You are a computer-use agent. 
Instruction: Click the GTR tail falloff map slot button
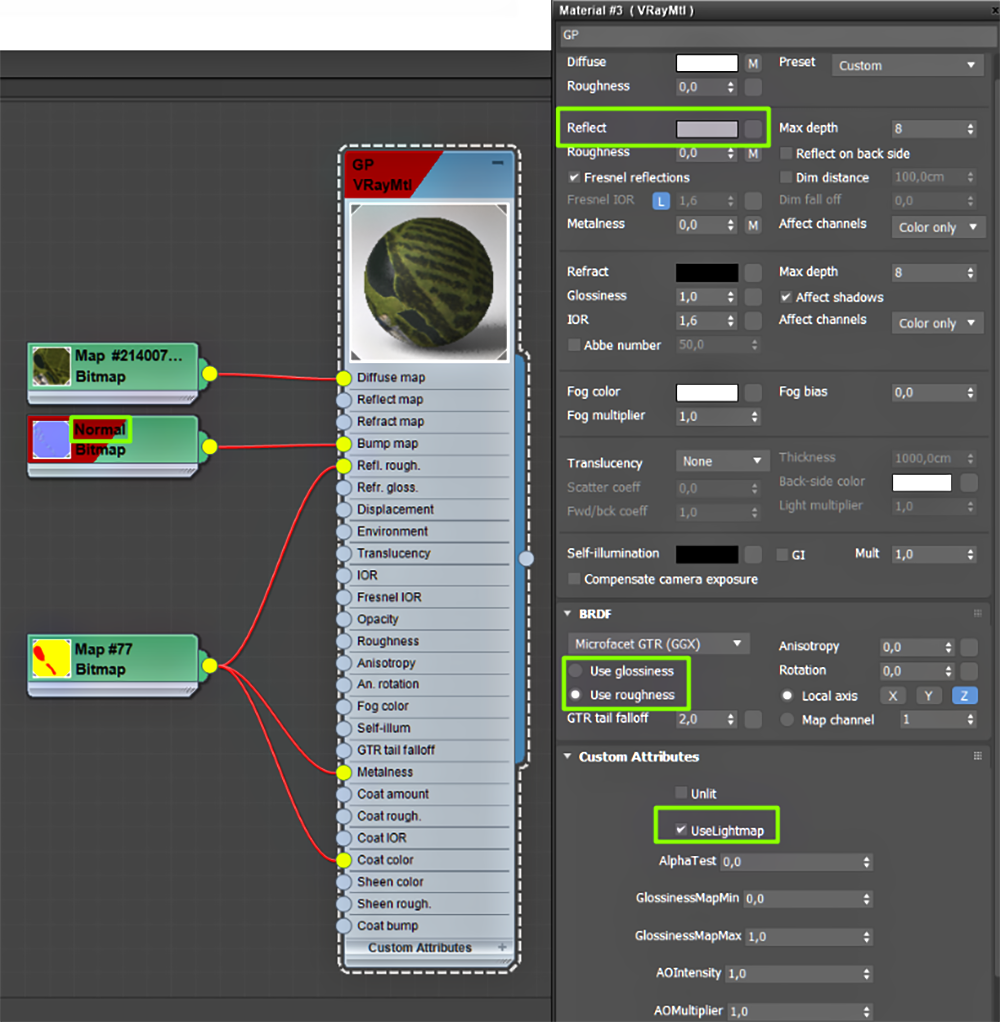coord(753,719)
